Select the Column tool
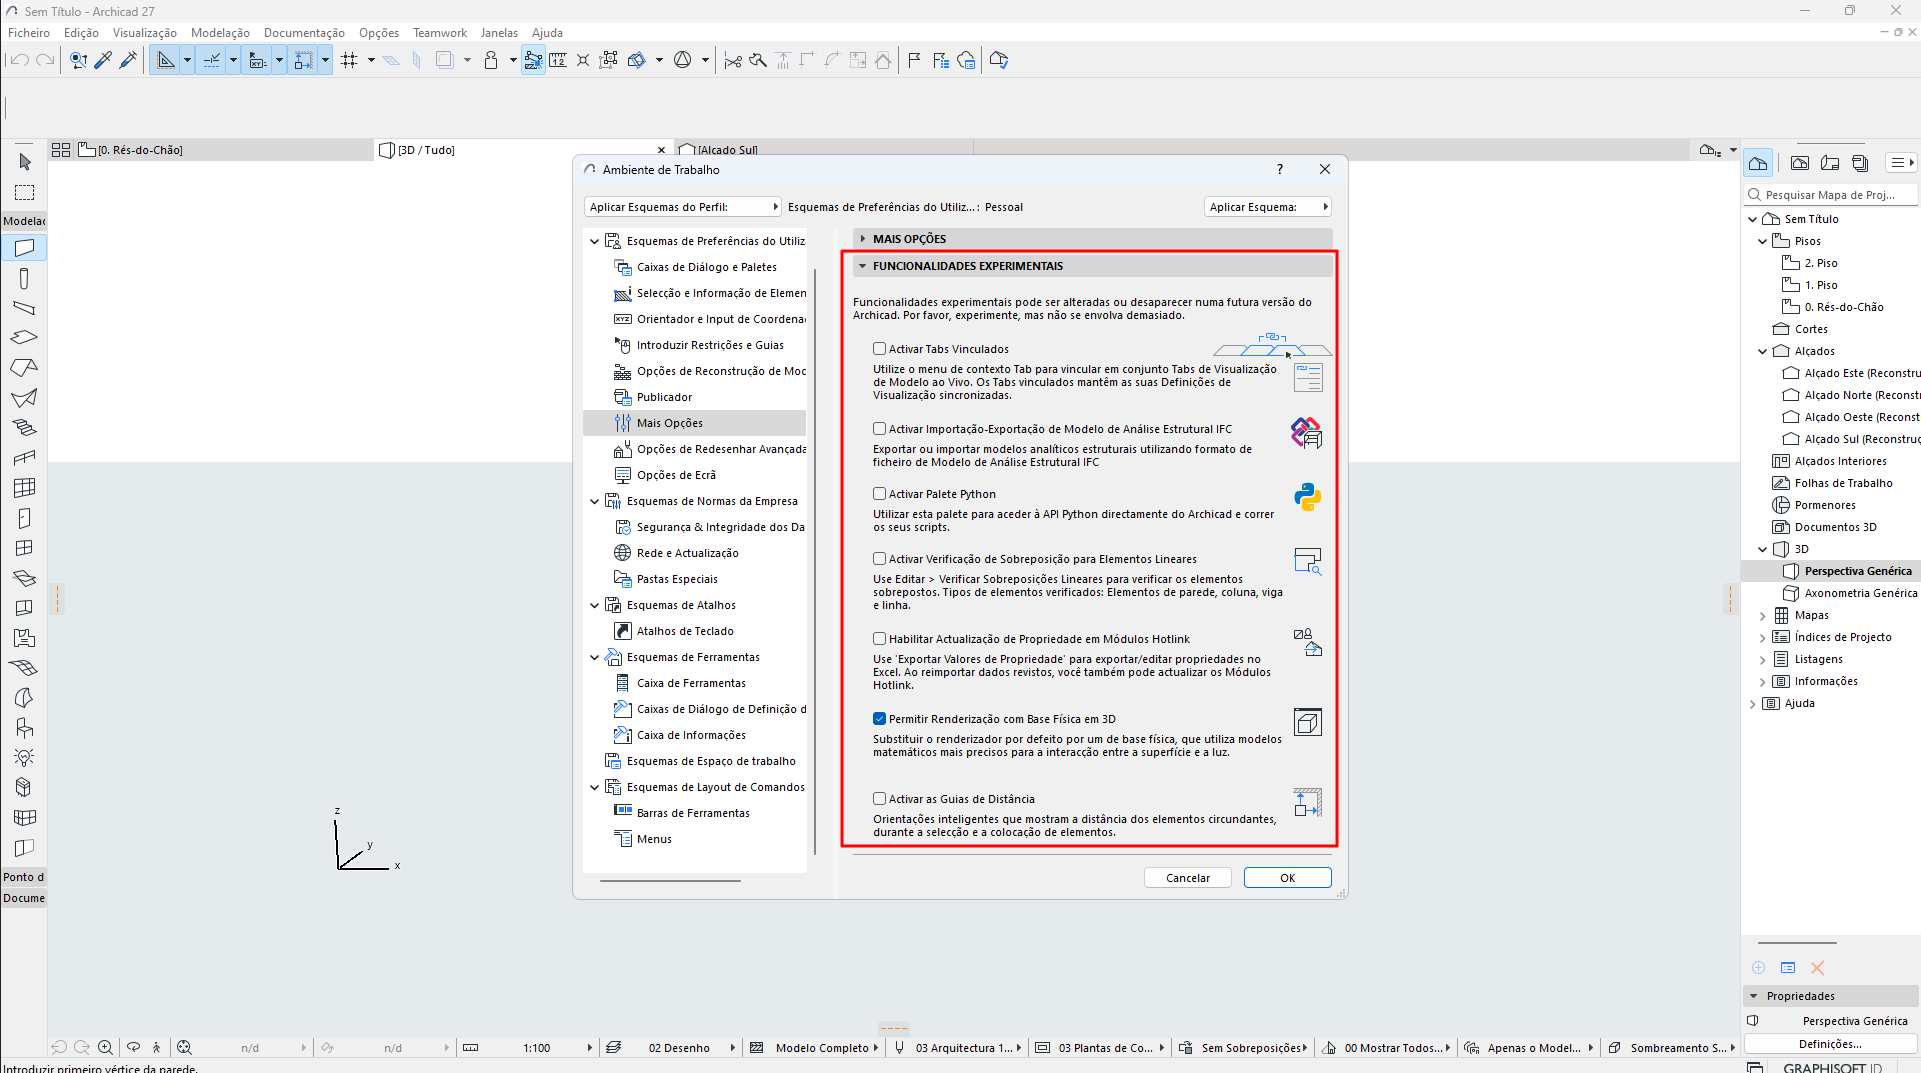Image resolution: width=1921 pixels, height=1073 pixels. tap(25, 278)
